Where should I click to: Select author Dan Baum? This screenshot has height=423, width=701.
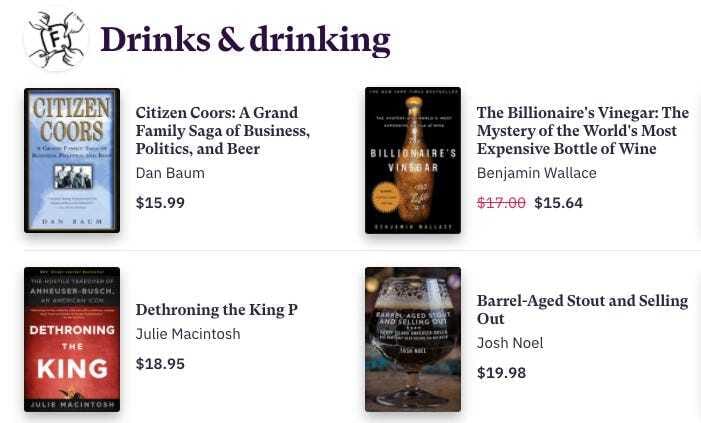point(170,173)
